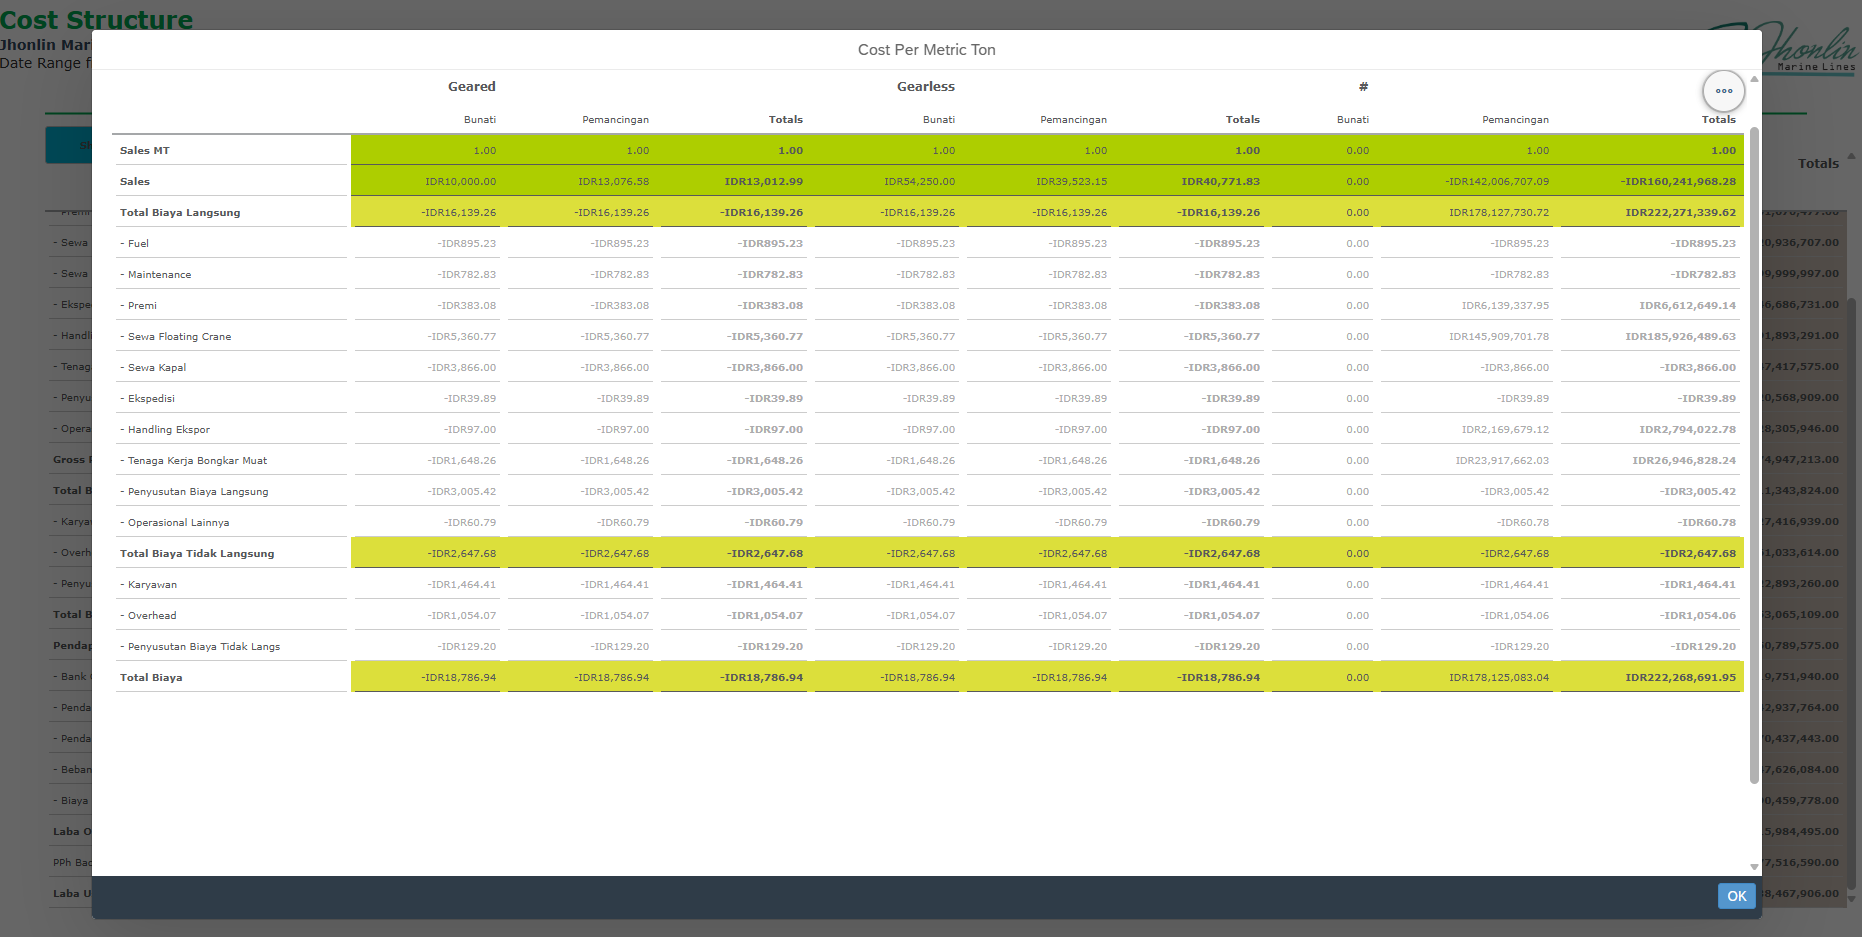This screenshot has width=1862, height=937.
Task: Click the Cost Per Metric Ton title
Action: pos(926,50)
